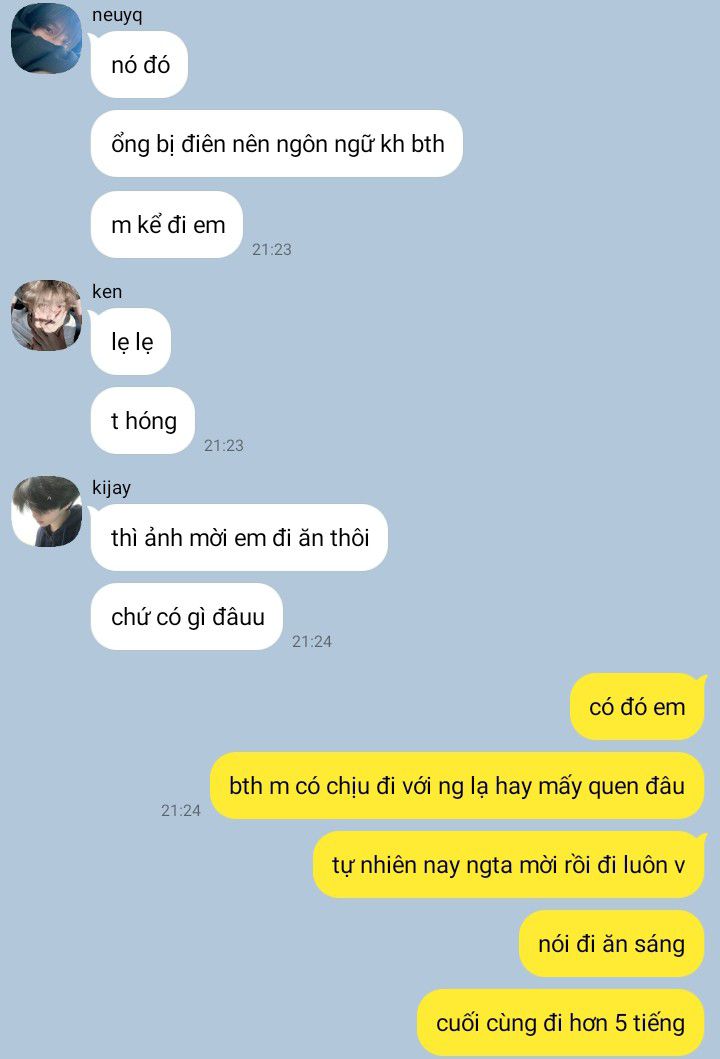Select message 'bth m có chịu đi với ng lạ'
This screenshot has height=1059, width=720.
pos(457,785)
